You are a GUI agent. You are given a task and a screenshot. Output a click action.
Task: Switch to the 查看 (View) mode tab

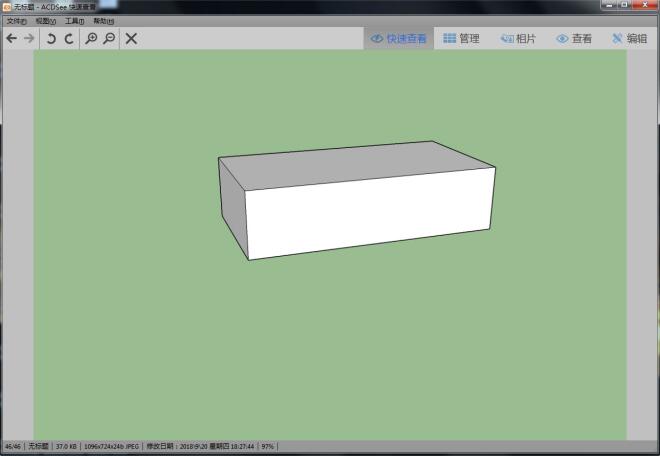point(574,39)
